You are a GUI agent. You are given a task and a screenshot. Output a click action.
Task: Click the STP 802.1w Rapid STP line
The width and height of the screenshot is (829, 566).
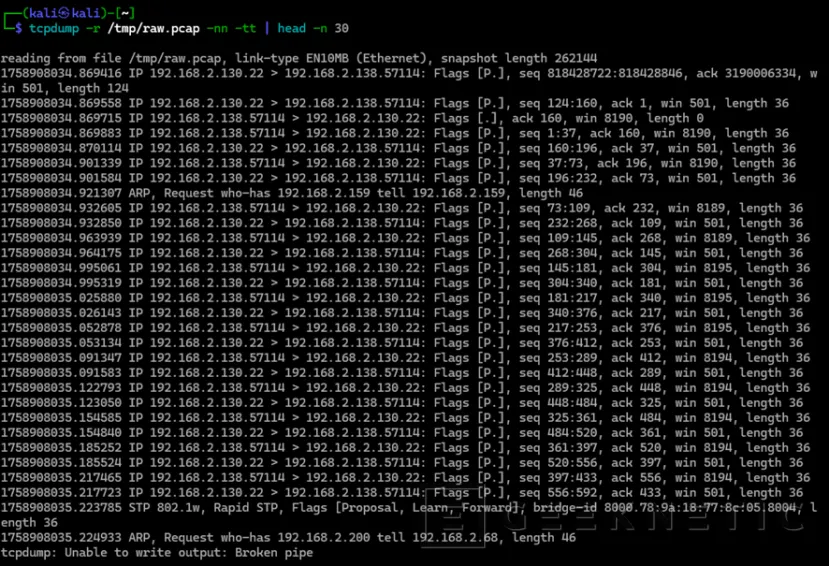click(250, 507)
